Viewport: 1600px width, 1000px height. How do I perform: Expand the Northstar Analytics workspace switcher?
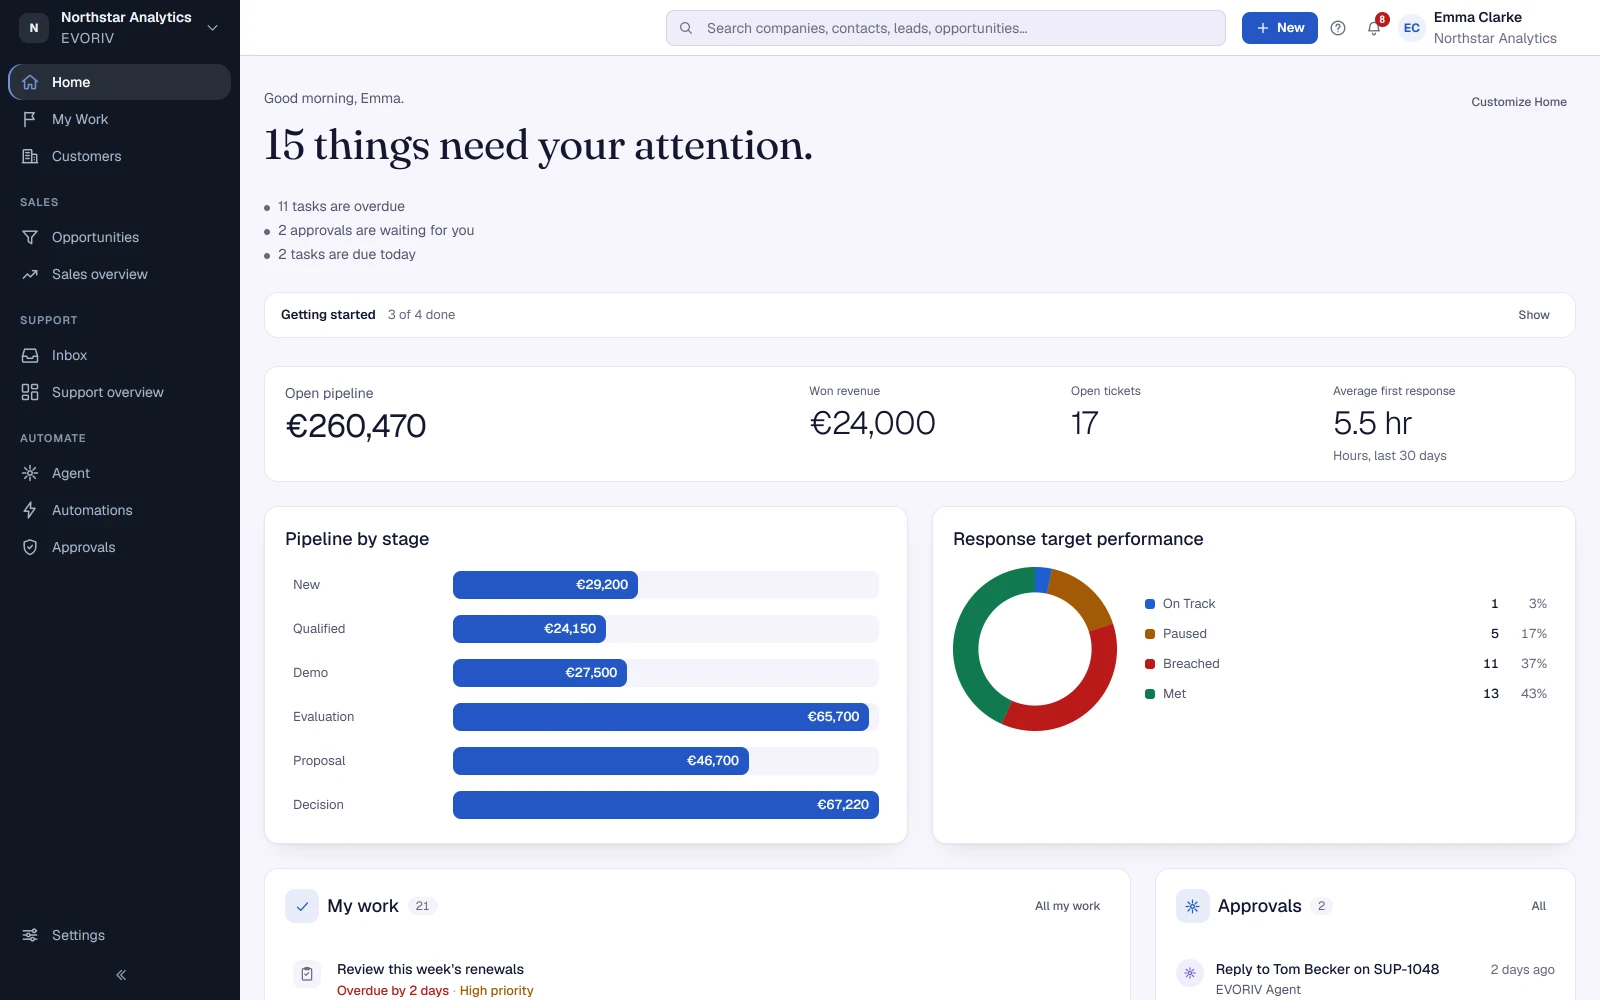point(120,28)
